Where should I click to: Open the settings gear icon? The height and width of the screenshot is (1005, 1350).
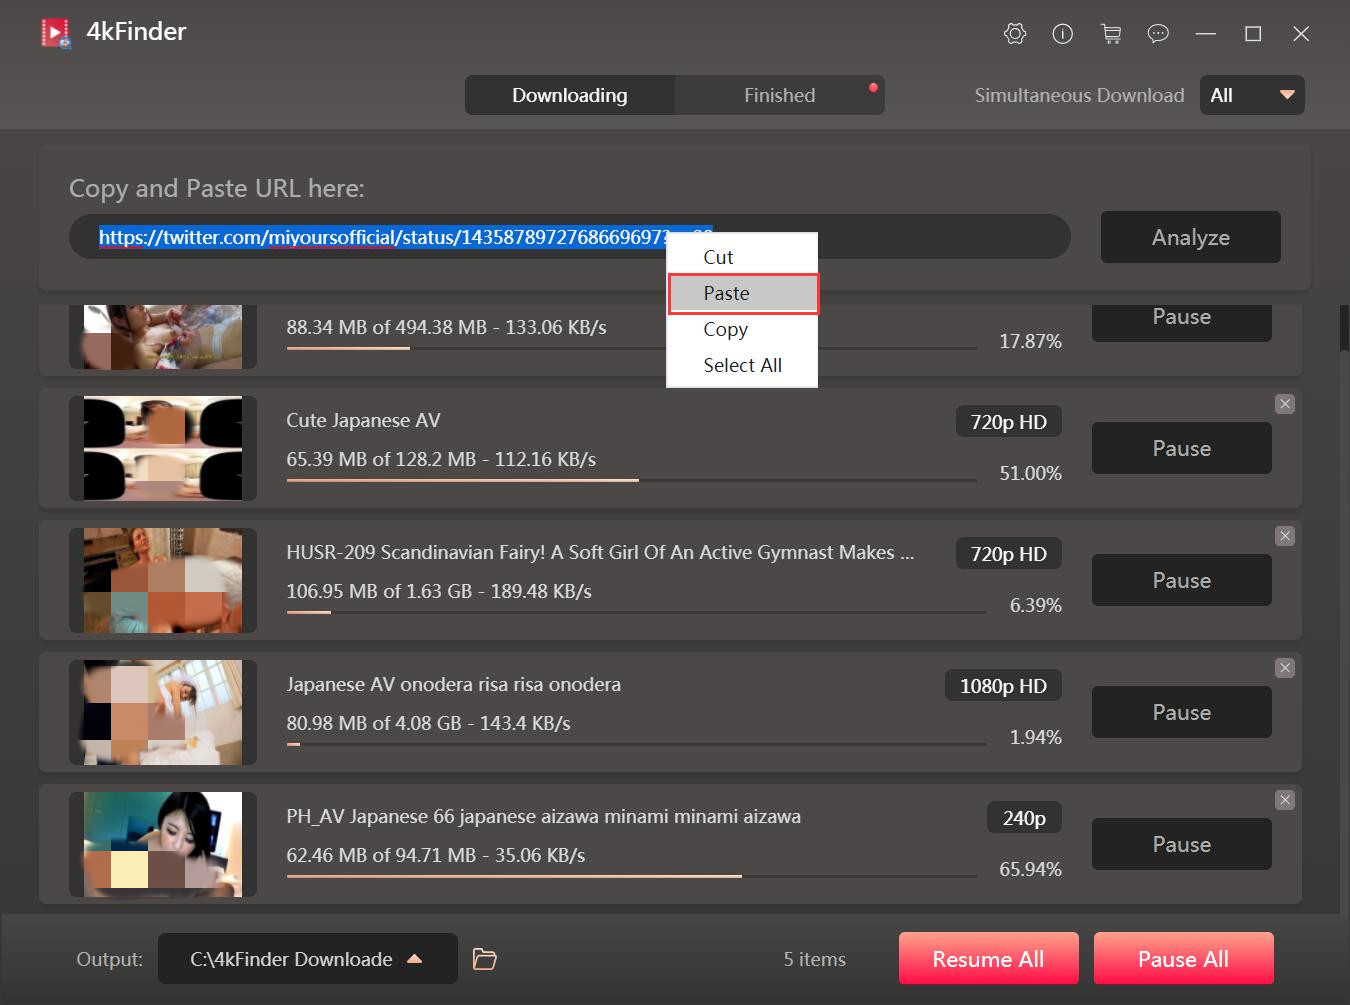point(1014,34)
